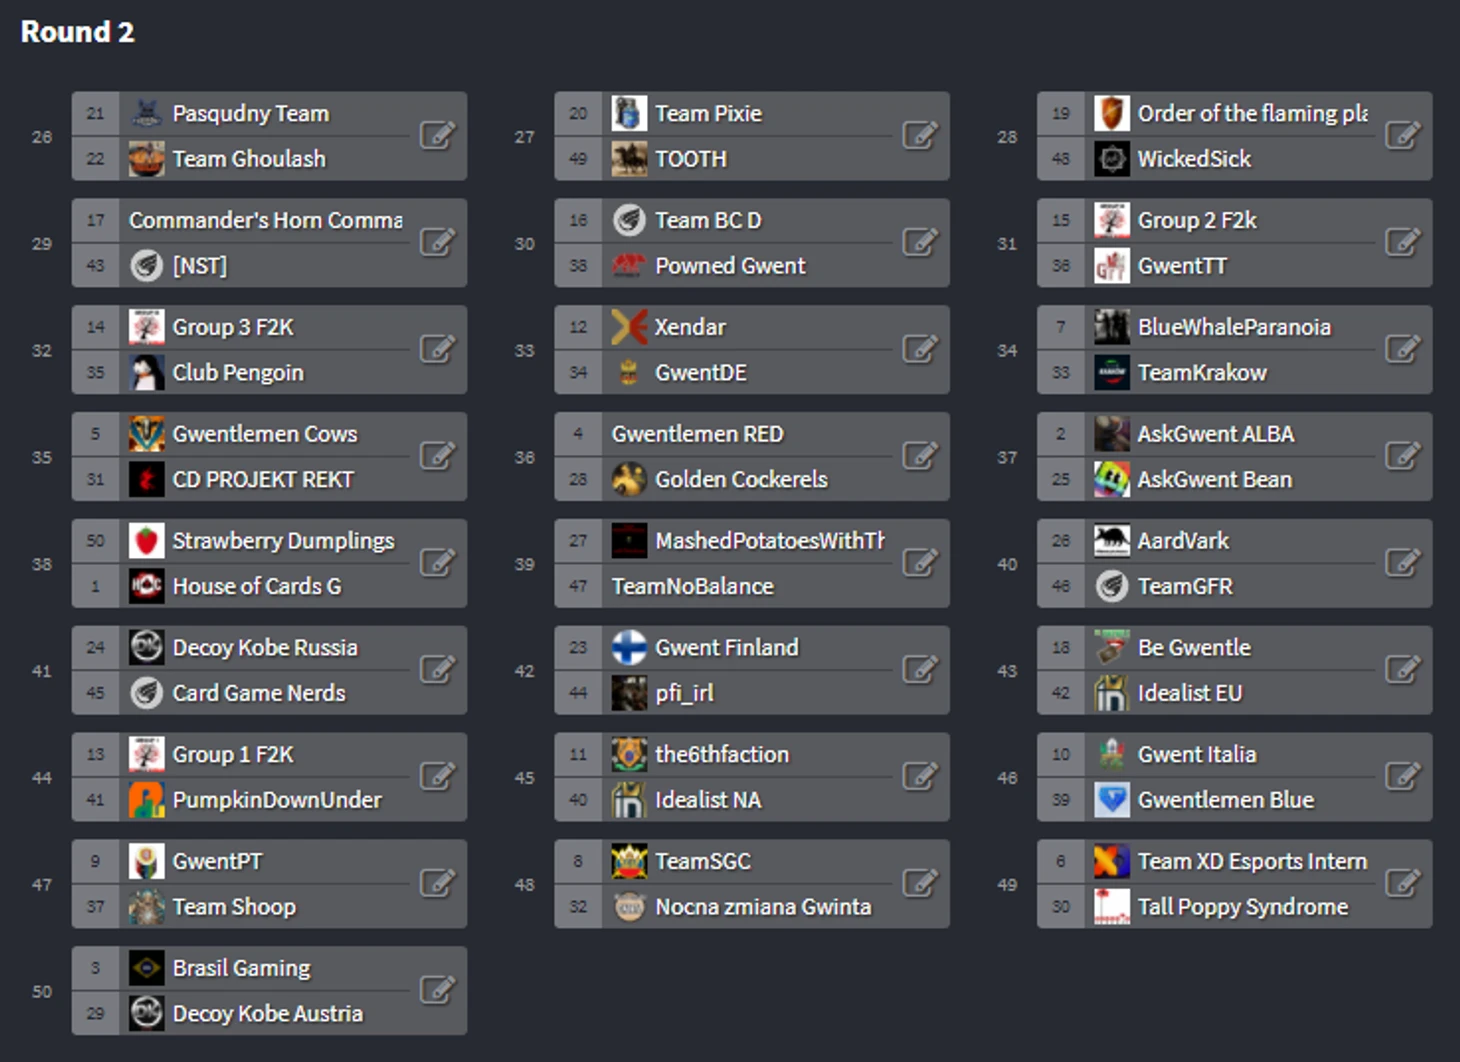This screenshot has height=1062, width=1460.
Task: Open GwentDE team entry
Action: (701, 373)
